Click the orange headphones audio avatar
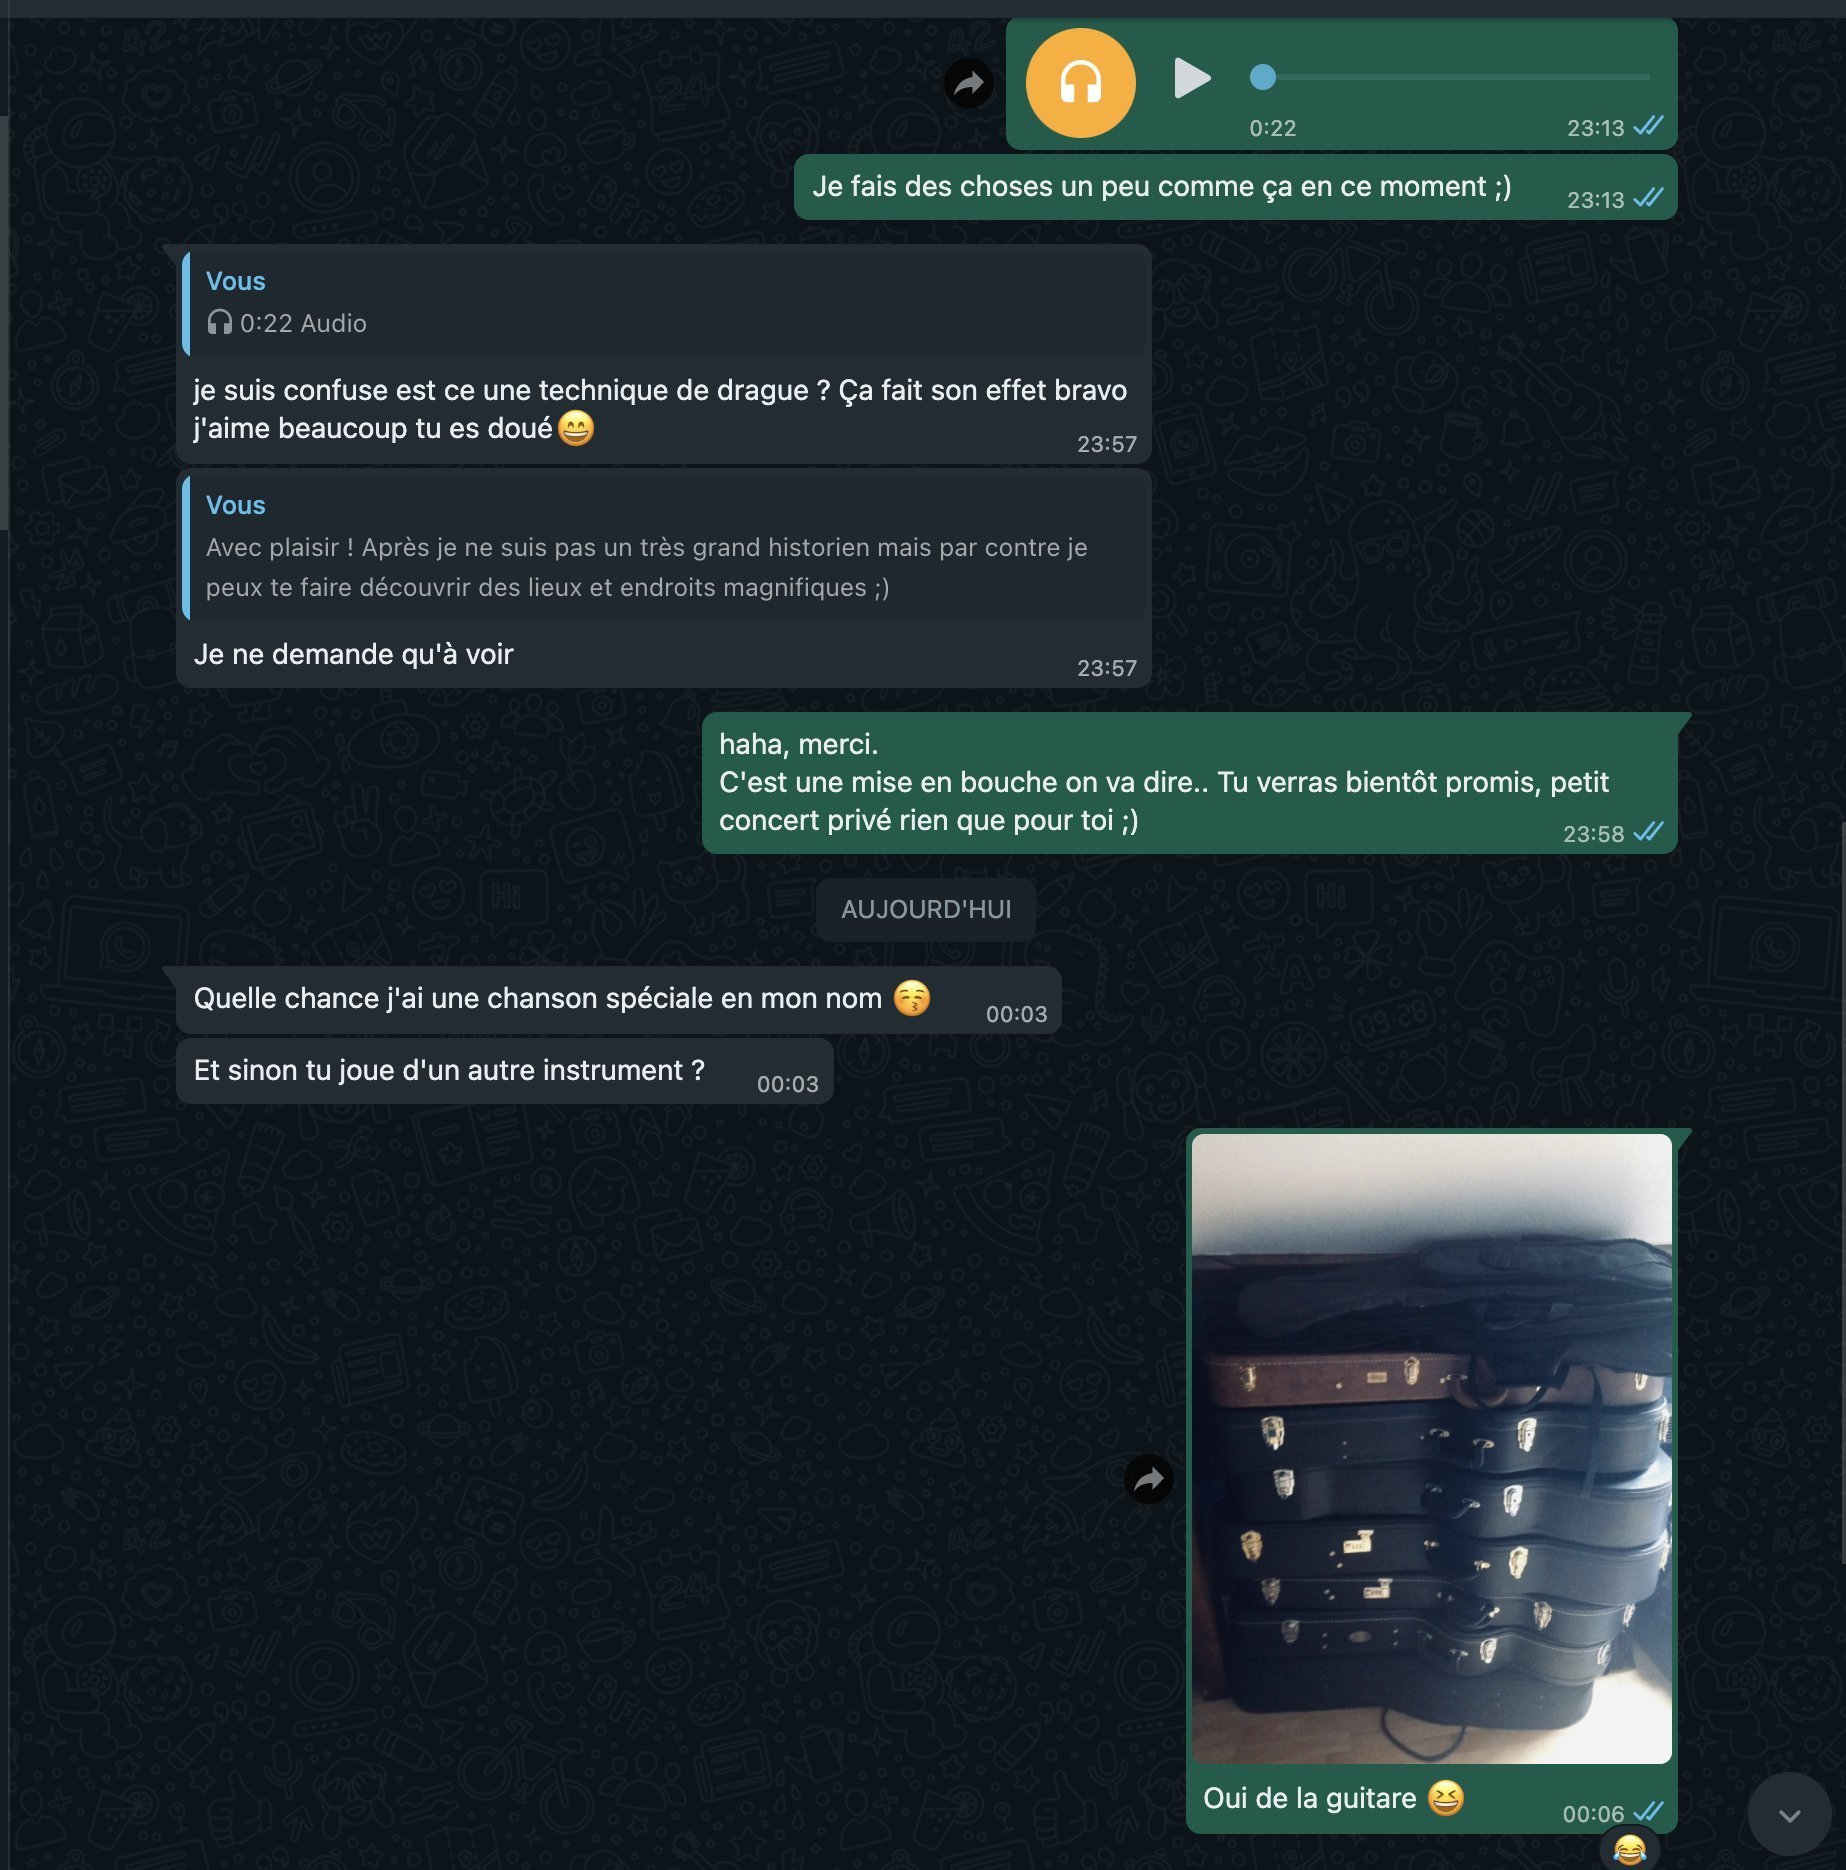This screenshot has height=1870, width=1846. pos(1080,82)
